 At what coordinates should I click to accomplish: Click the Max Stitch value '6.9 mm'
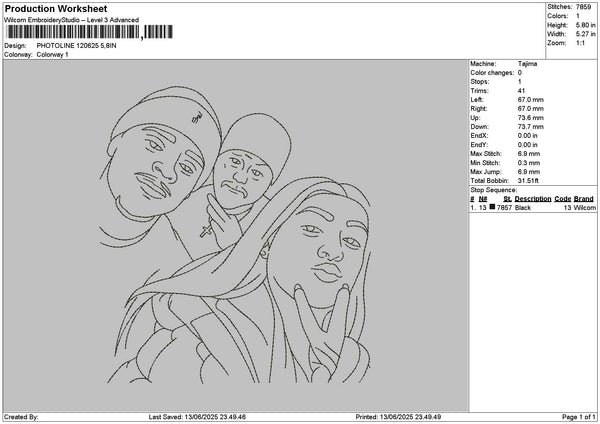point(529,154)
